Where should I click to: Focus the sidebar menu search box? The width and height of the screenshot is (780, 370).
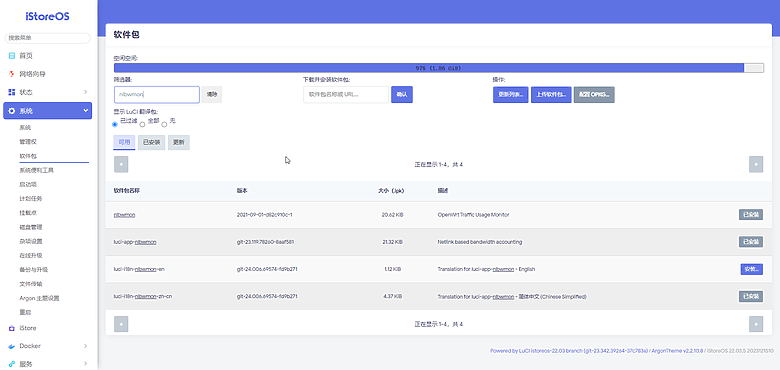click(x=48, y=38)
